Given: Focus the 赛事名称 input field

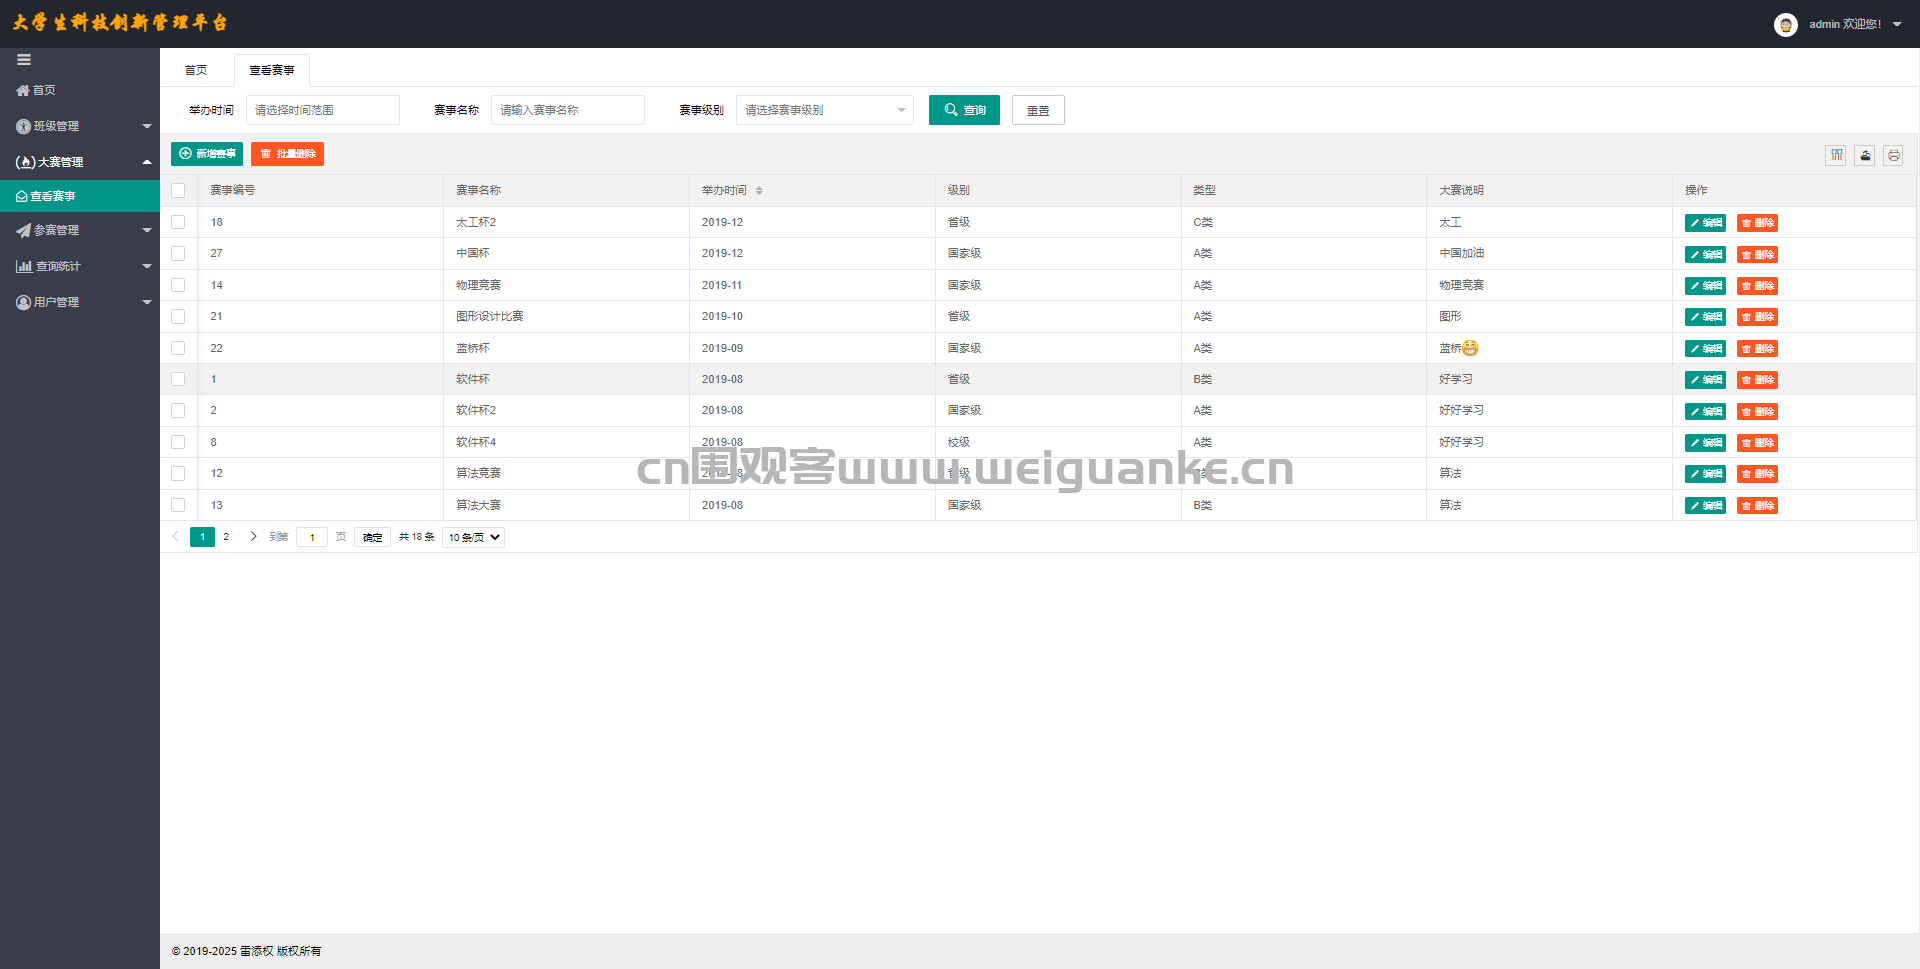Looking at the screenshot, I should (x=568, y=110).
